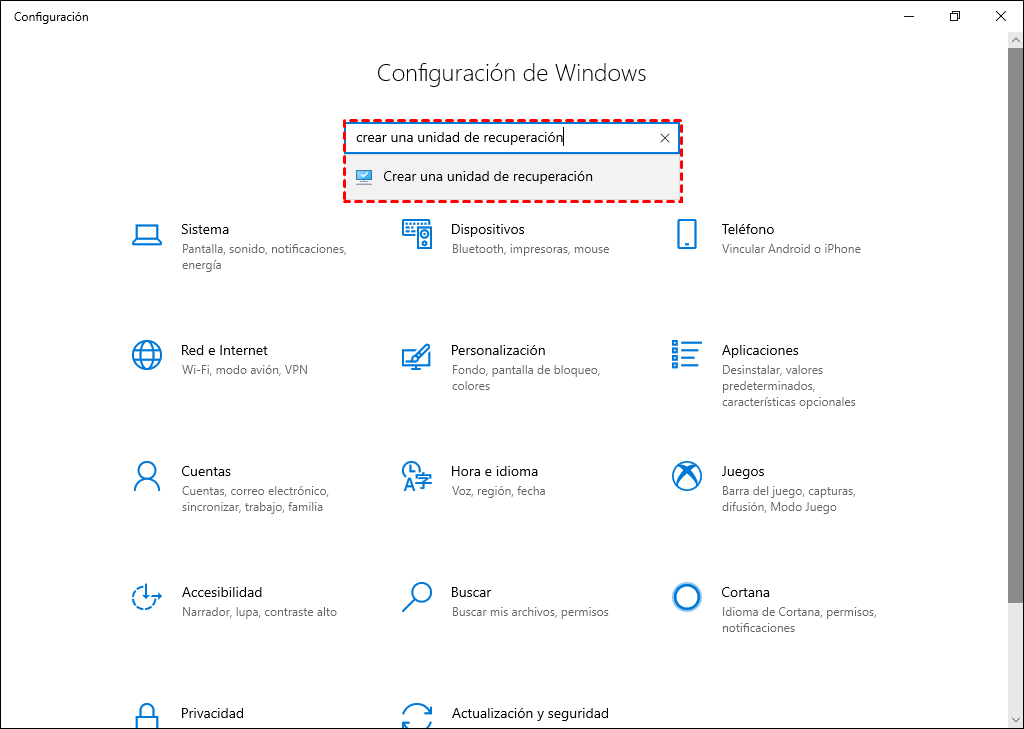This screenshot has width=1024, height=729.
Task: Click the Accesibilidad dashed clock icon
Action: pos(147,597)
